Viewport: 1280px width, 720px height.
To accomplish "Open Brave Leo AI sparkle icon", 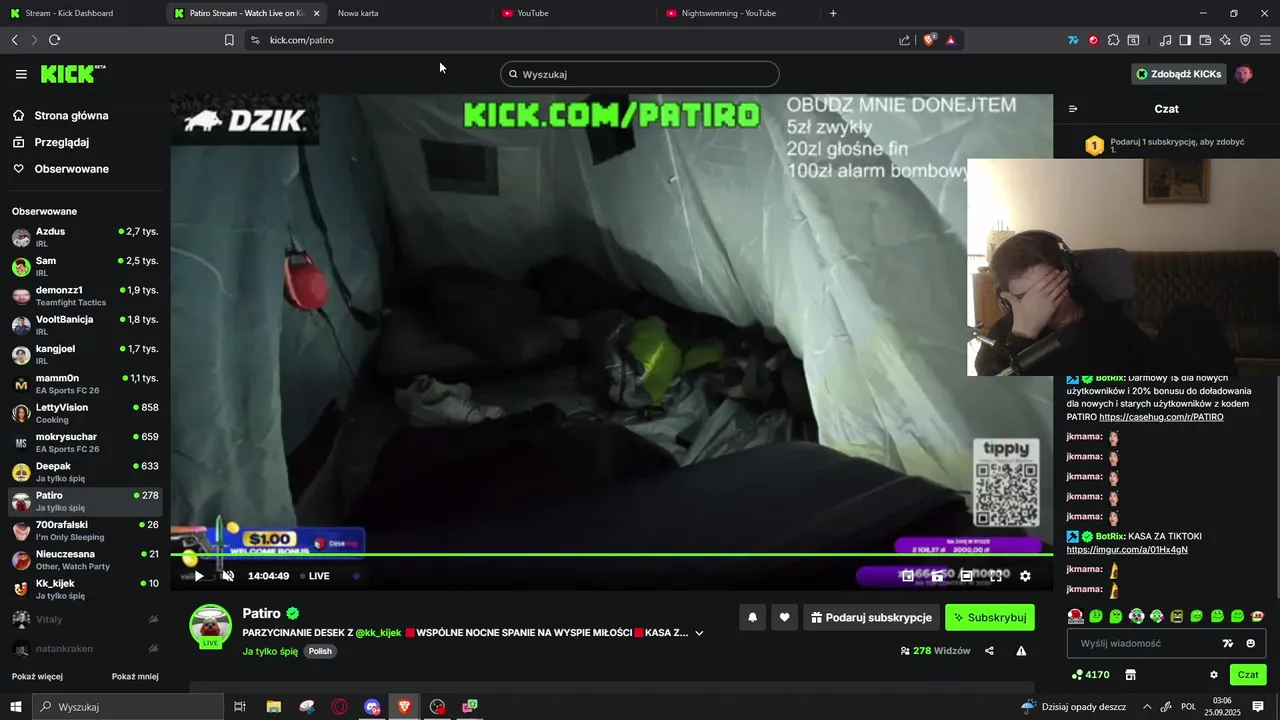I will point(1225,40).
